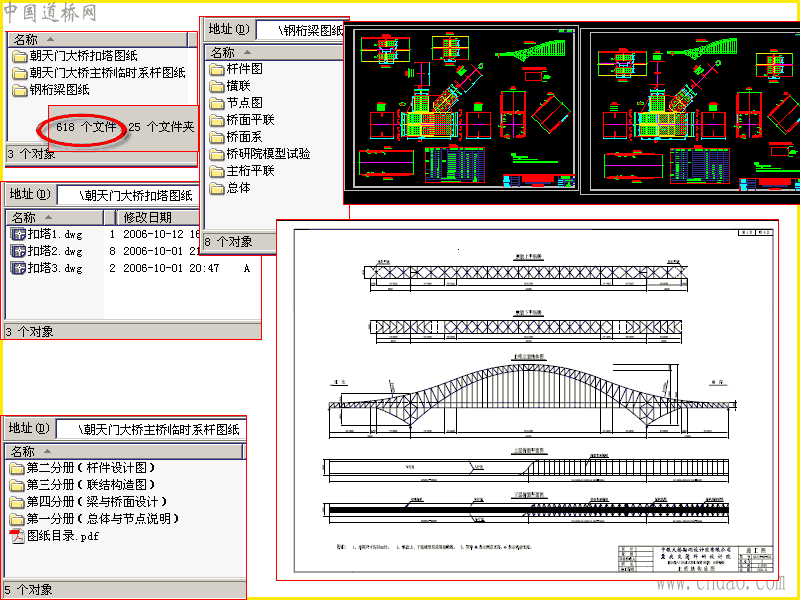Select the 朝天门大桥主桥临时系杆图纸 folder

point(99,73)
